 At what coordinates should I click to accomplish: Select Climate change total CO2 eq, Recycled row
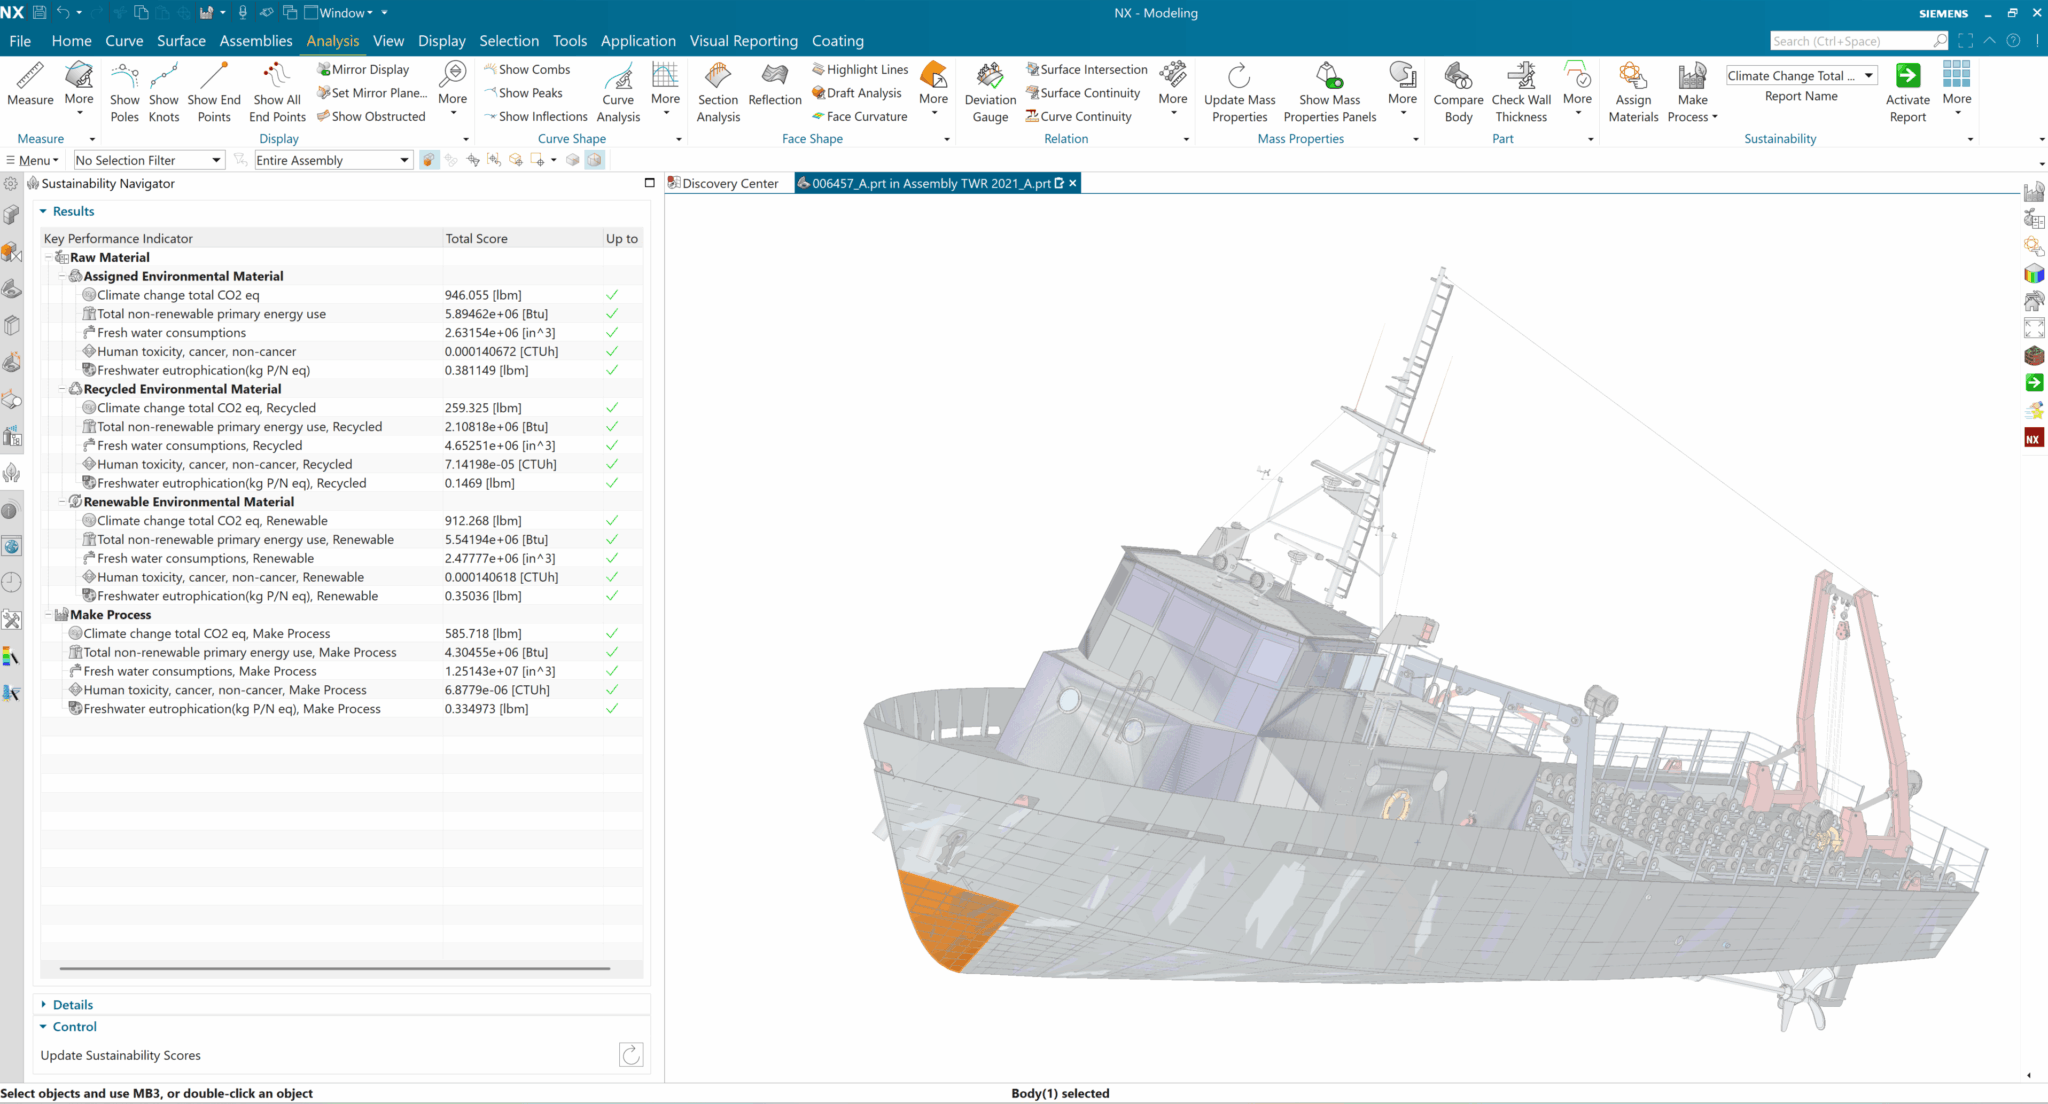[341, 408]
